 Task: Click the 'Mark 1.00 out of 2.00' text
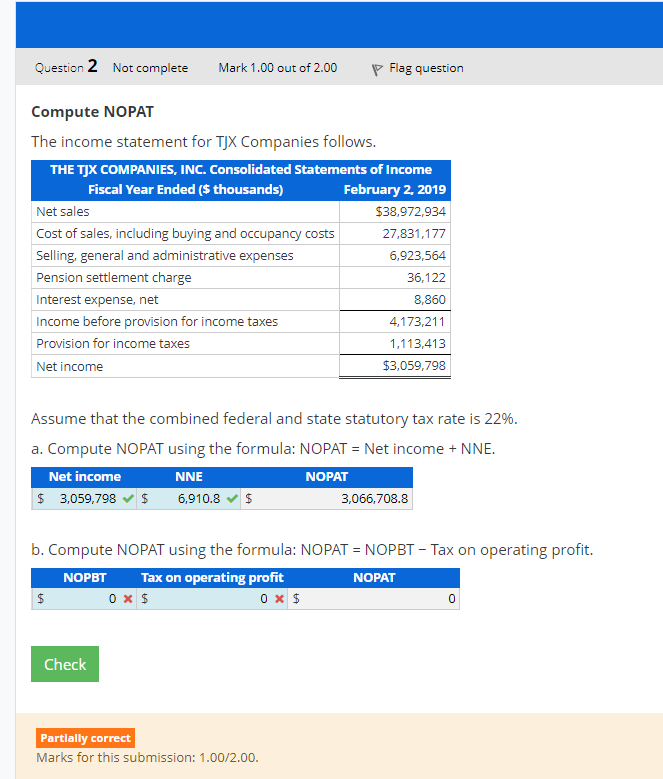coord(278,68)
